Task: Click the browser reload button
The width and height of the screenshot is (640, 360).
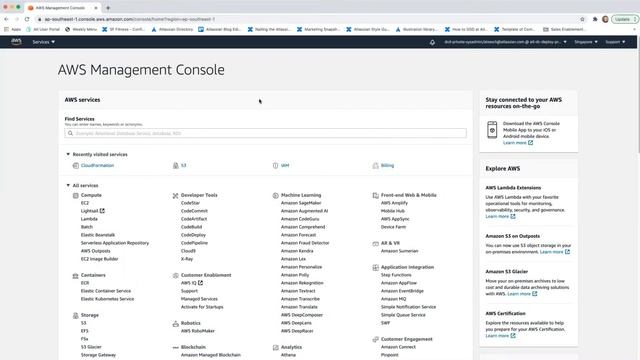Action: (27, 19)
